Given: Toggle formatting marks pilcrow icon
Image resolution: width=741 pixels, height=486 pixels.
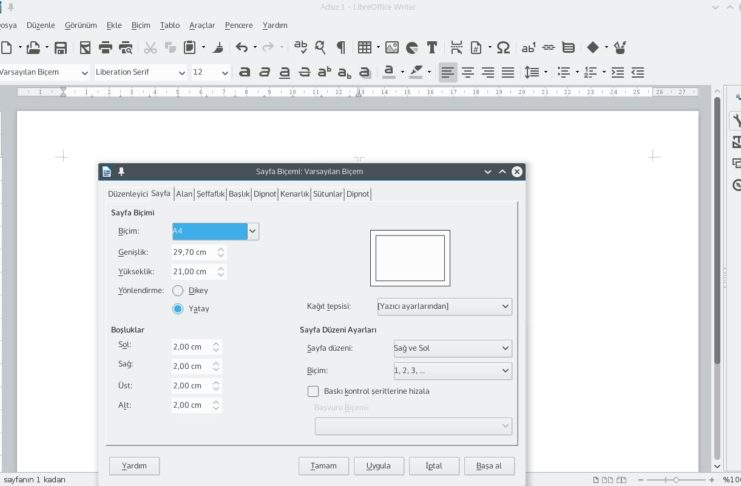Looking at the screenshot, I should point(341,47).
